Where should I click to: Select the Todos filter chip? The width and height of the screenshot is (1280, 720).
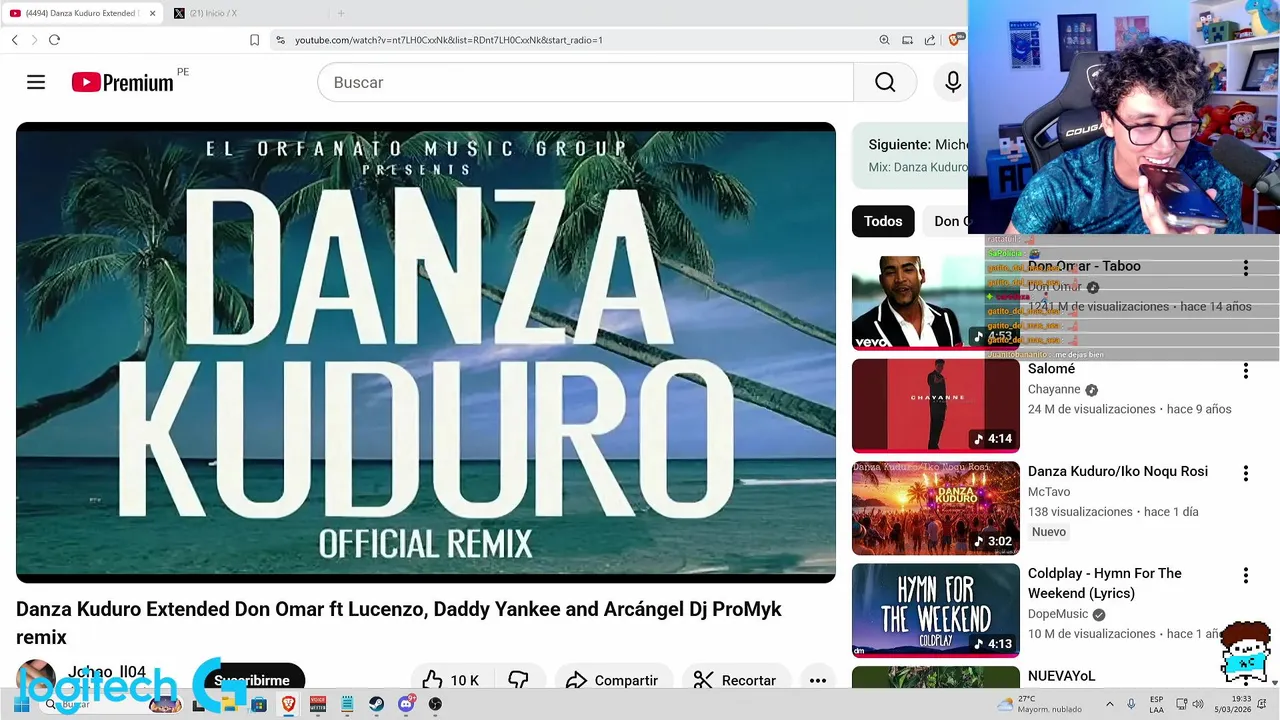883,221
